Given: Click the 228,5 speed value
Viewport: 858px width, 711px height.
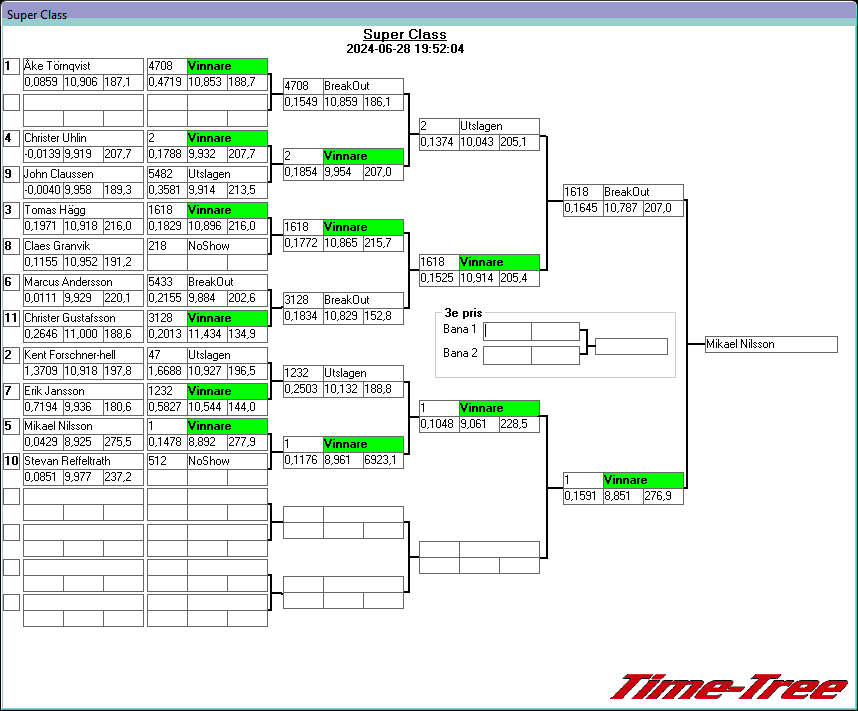Looking at the screenshot, I should (x=519, y=424).
